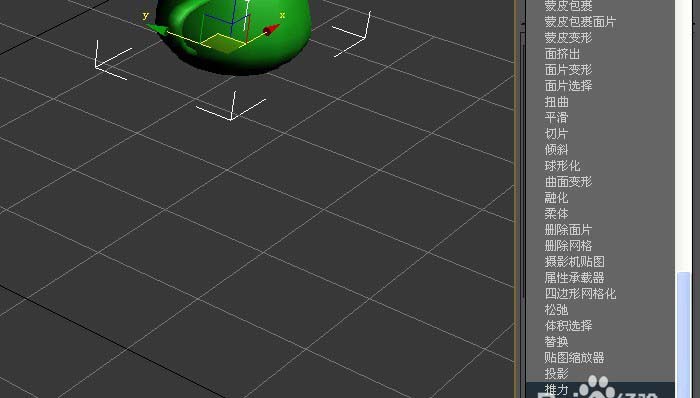Apply the 面挤出 modifier from the list

coord(562,54)
